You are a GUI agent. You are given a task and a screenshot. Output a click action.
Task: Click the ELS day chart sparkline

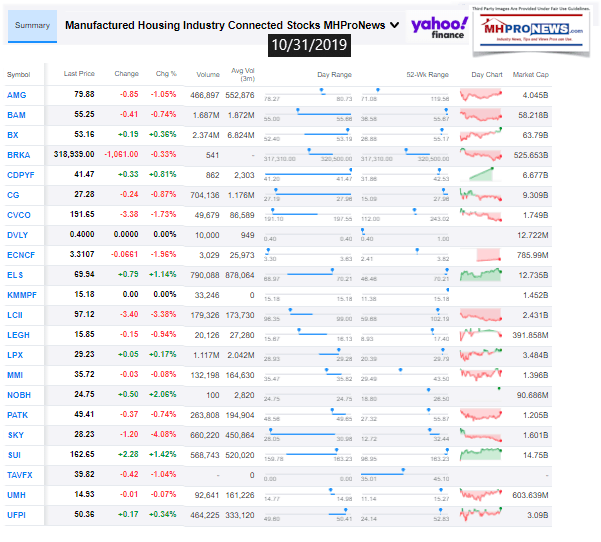click(481, 274)
